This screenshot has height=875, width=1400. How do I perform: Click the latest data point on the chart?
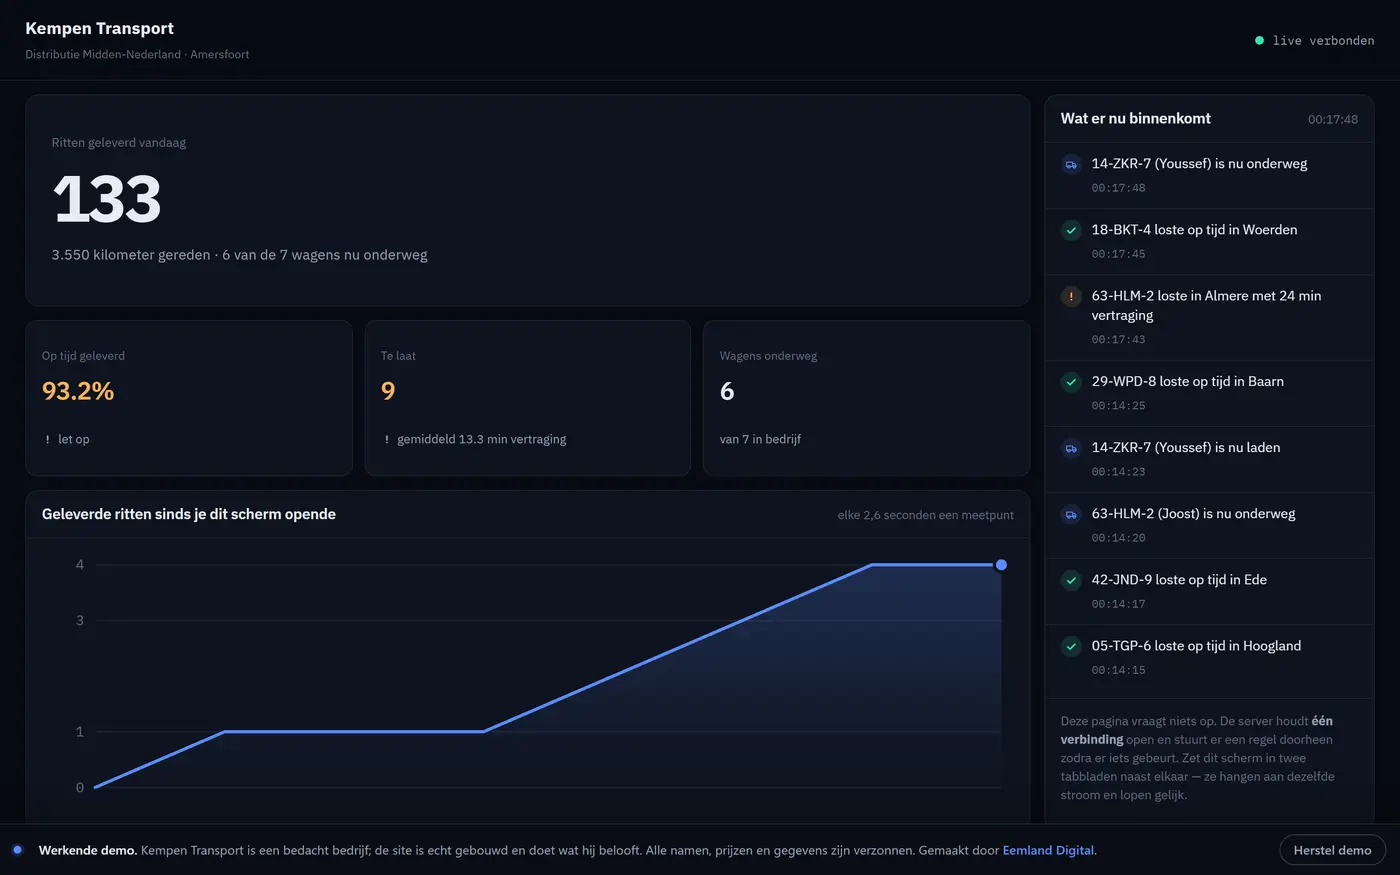point(1001,565)
